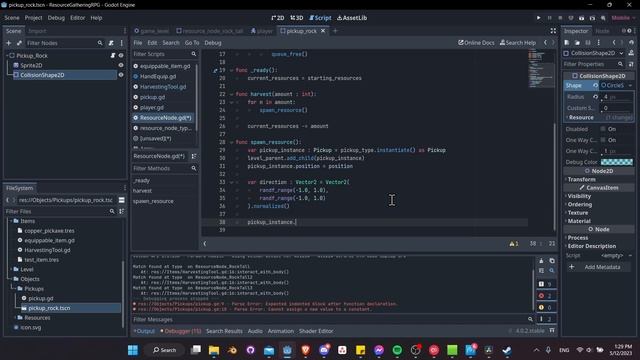This screenshot has height=360, width=640.
Task: Switch to the Node dock tab
Action: pos(602,31)
